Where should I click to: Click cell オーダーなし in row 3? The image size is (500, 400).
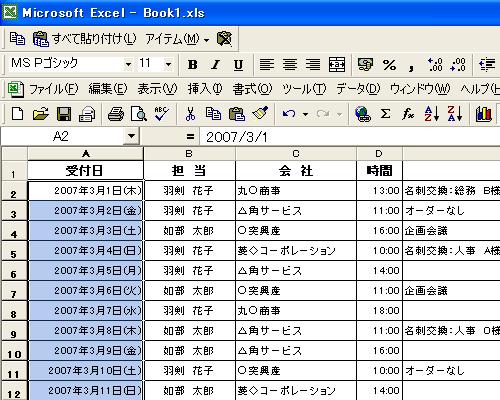tap(452, 211)
